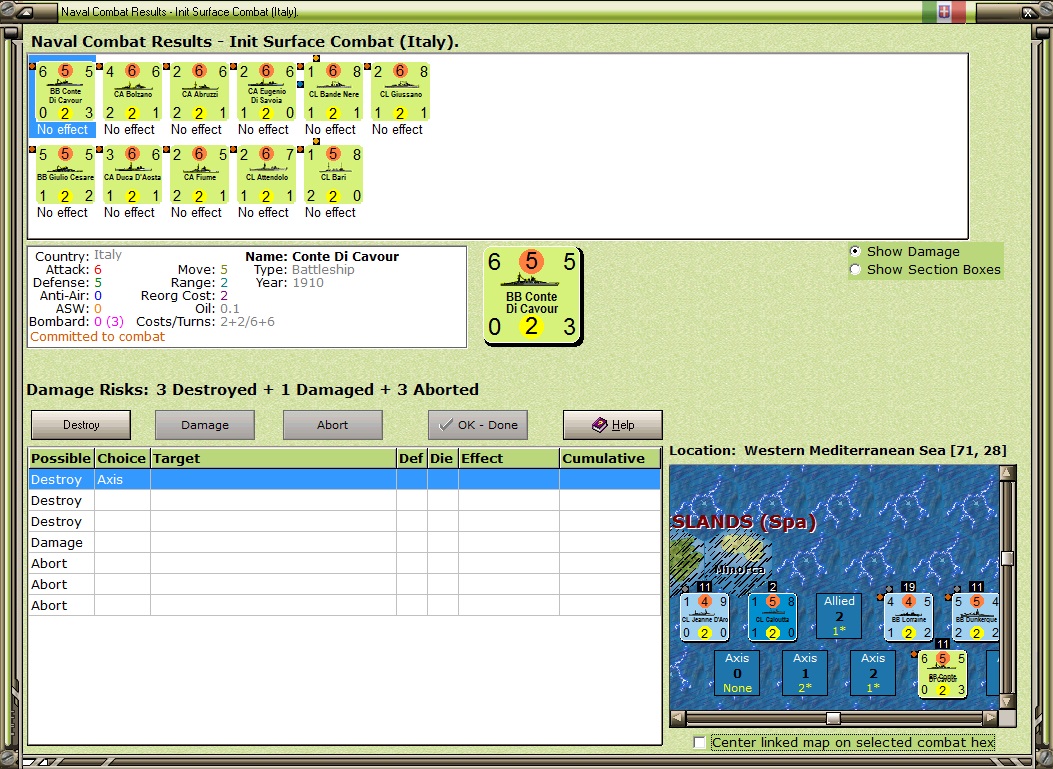
Task: Select the CL Attendolo unit counter
Action: pos(267,175)
